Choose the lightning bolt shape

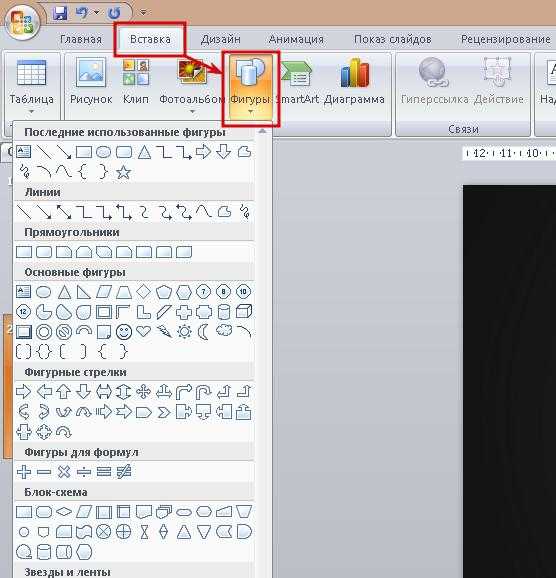(164, 331)
